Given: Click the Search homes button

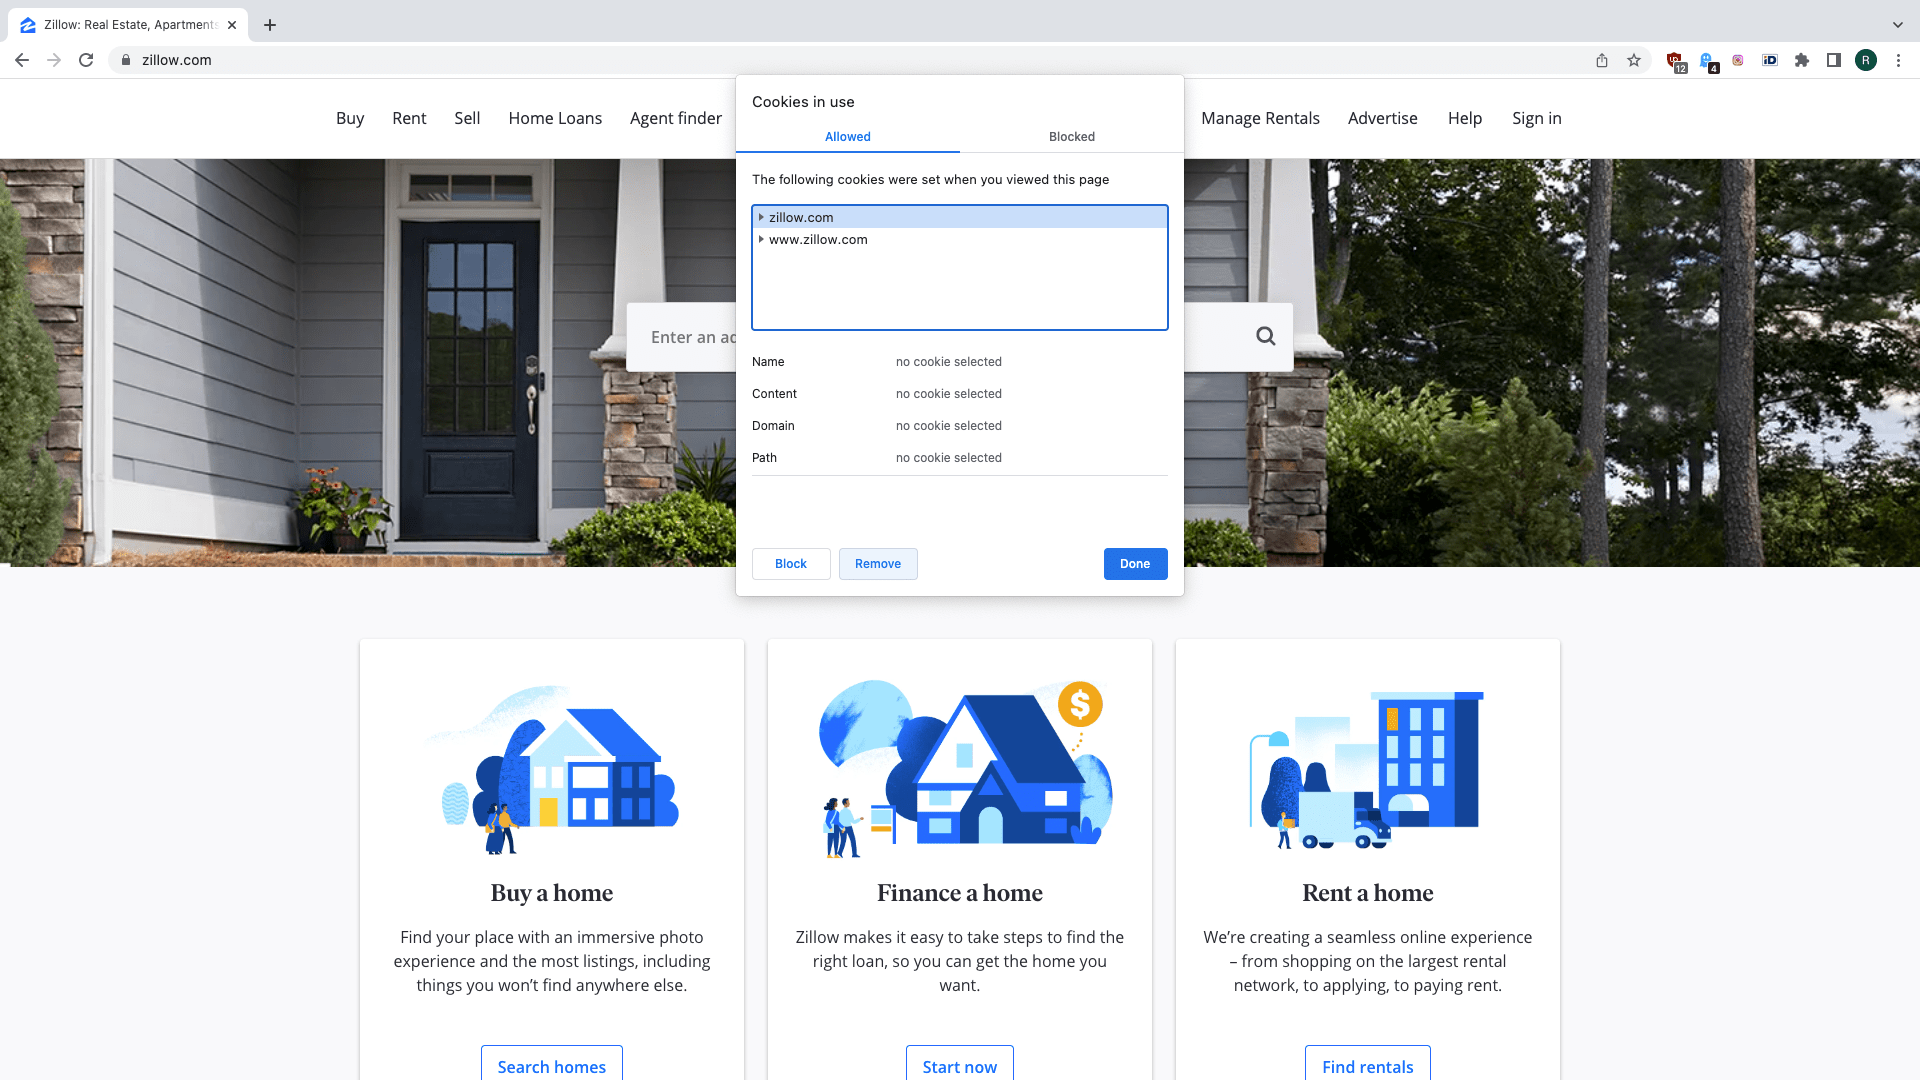Looking at the screenshot, I should pos(551,1066).
